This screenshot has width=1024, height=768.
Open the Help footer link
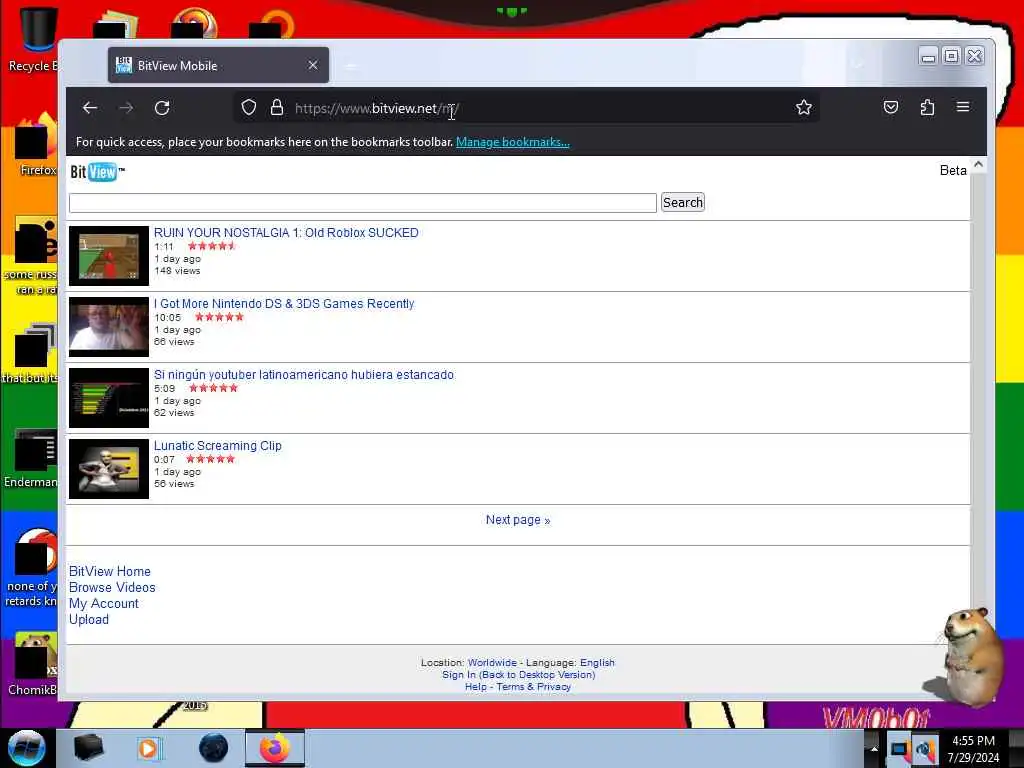(x=475, y=686)
